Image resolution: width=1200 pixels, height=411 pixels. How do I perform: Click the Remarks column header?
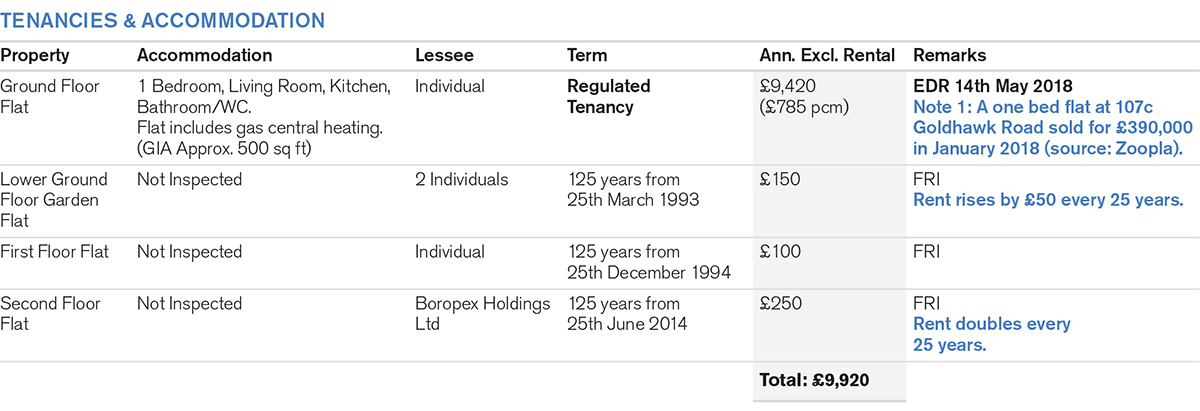coord(948,55)
